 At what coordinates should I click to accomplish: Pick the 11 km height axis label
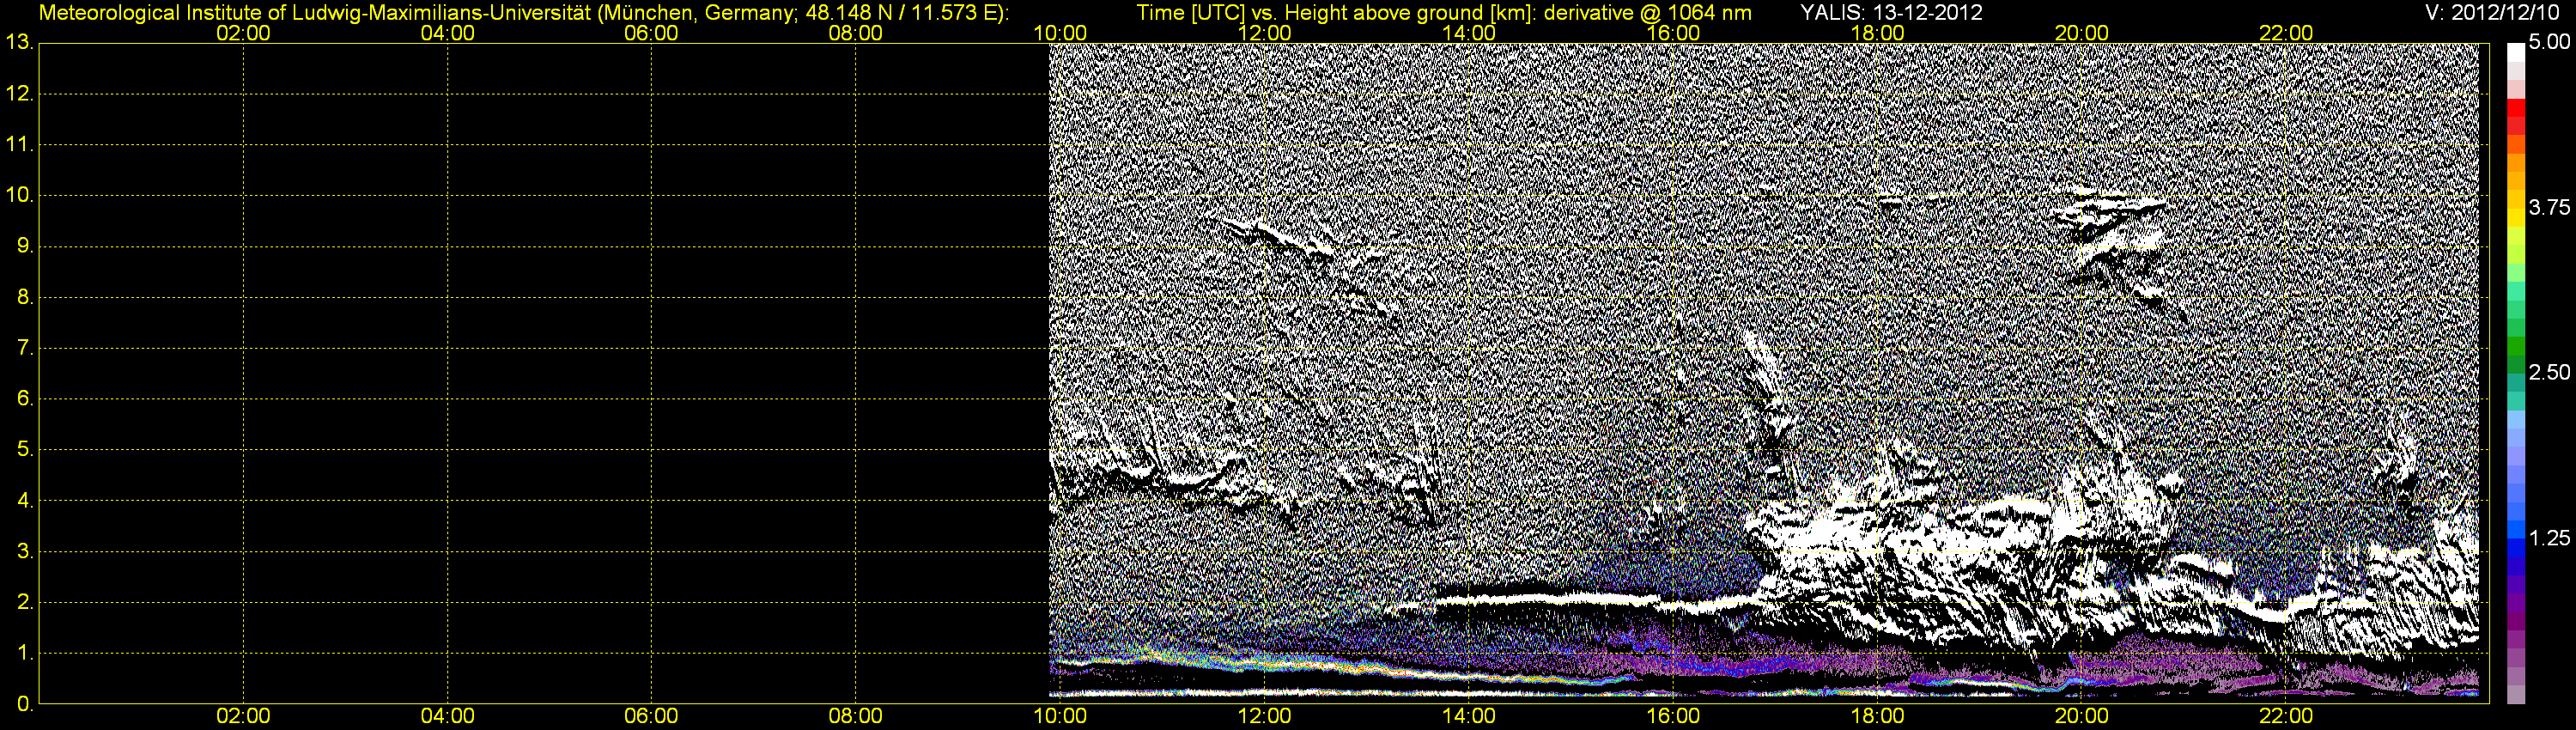pyautogui.click(x=19, y=144)
